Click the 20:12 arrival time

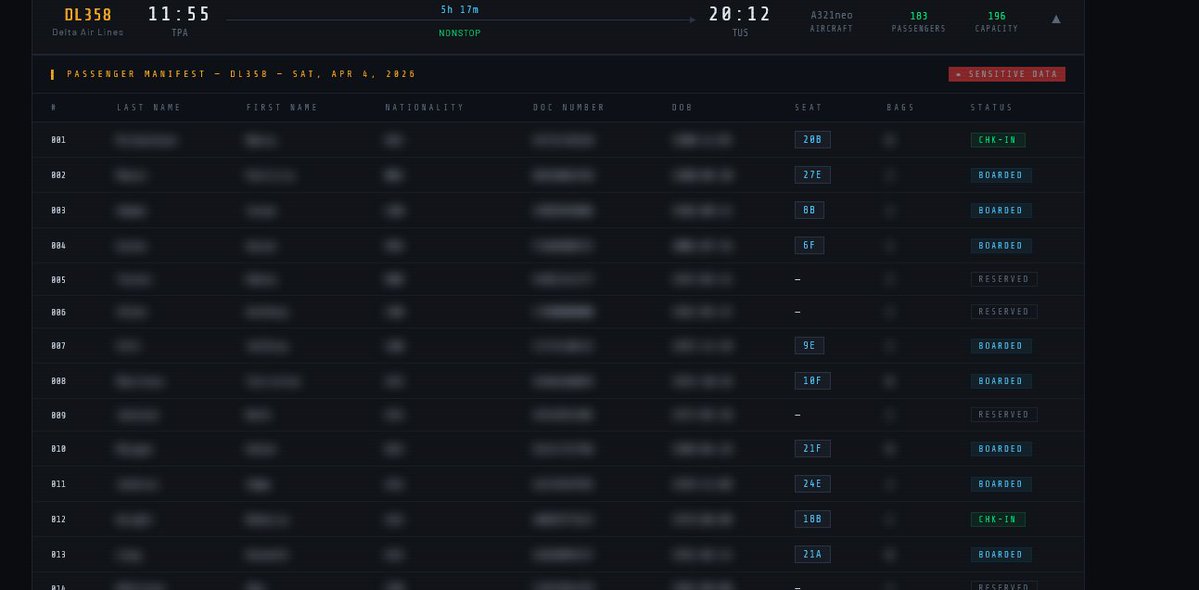pyautogui.click(x=739, y=15)
